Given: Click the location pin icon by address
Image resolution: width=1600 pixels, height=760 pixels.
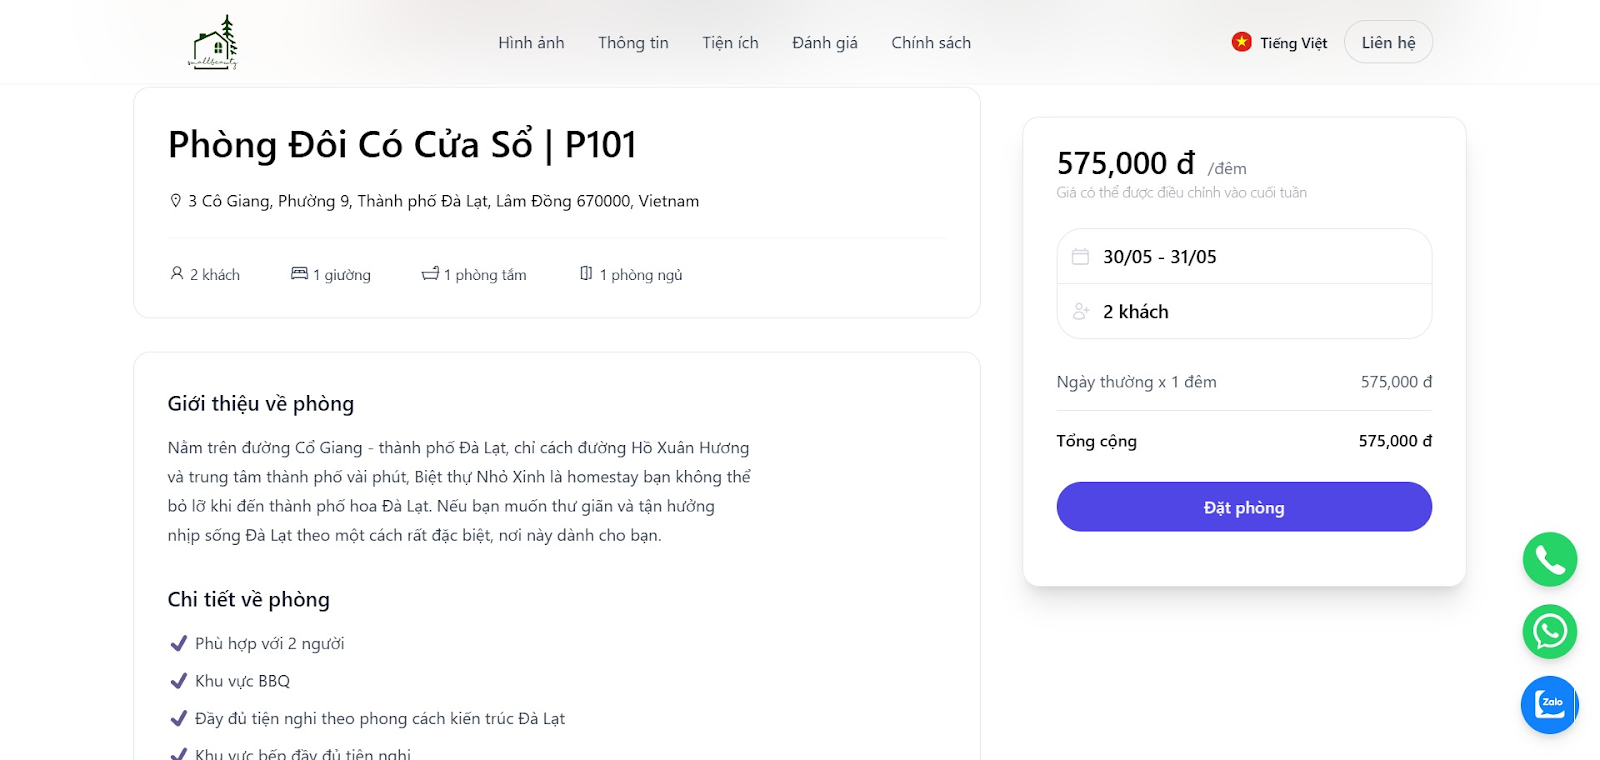Looking at the screenshot, I should click(x=176, y=201).
